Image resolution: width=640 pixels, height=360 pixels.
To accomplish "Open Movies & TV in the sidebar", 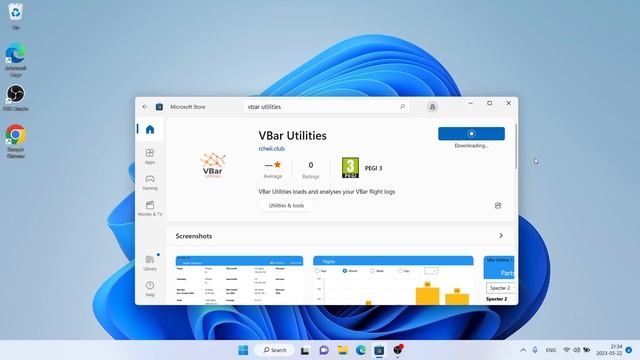I will tap(150, 208).
